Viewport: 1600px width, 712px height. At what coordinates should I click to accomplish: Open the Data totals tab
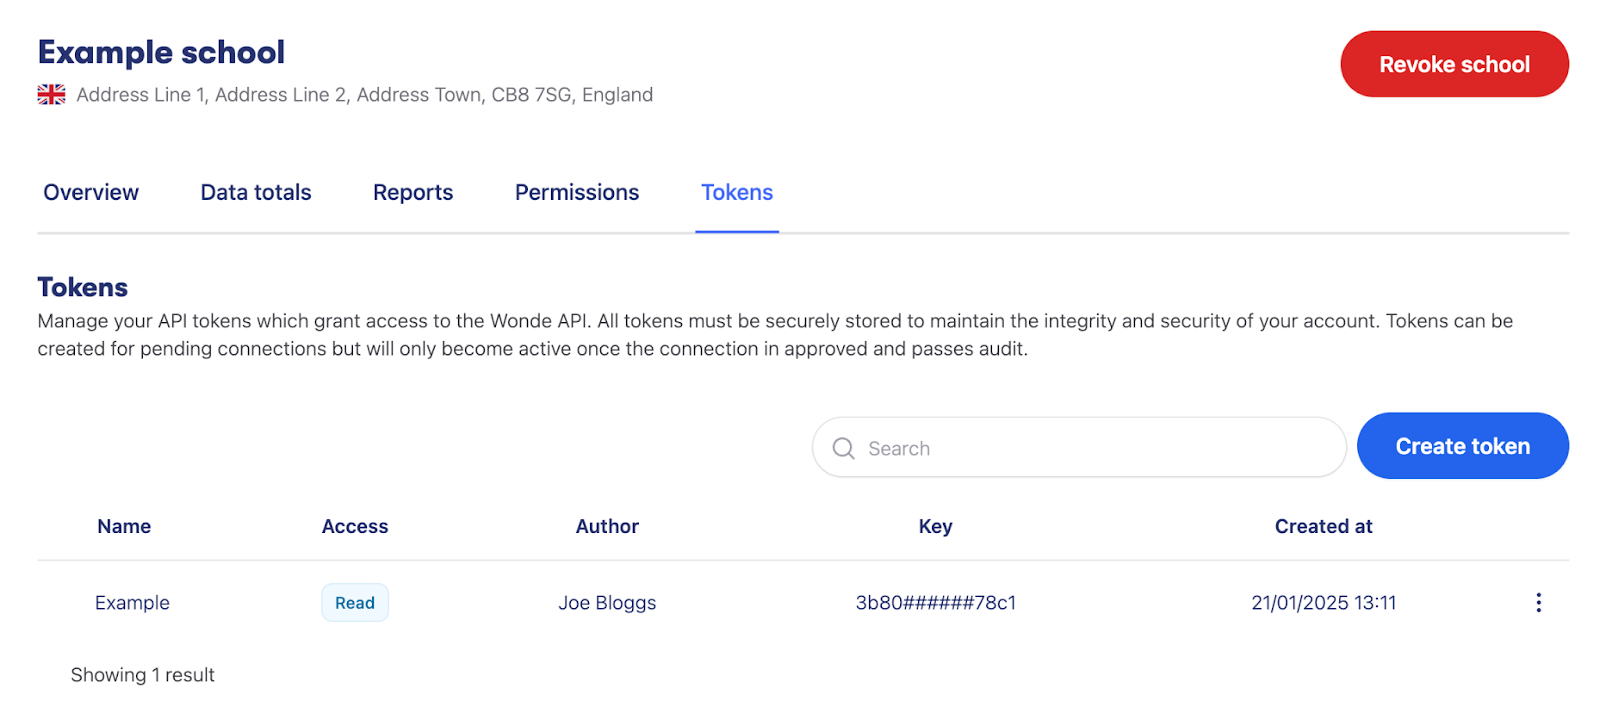tap(255, 192)
